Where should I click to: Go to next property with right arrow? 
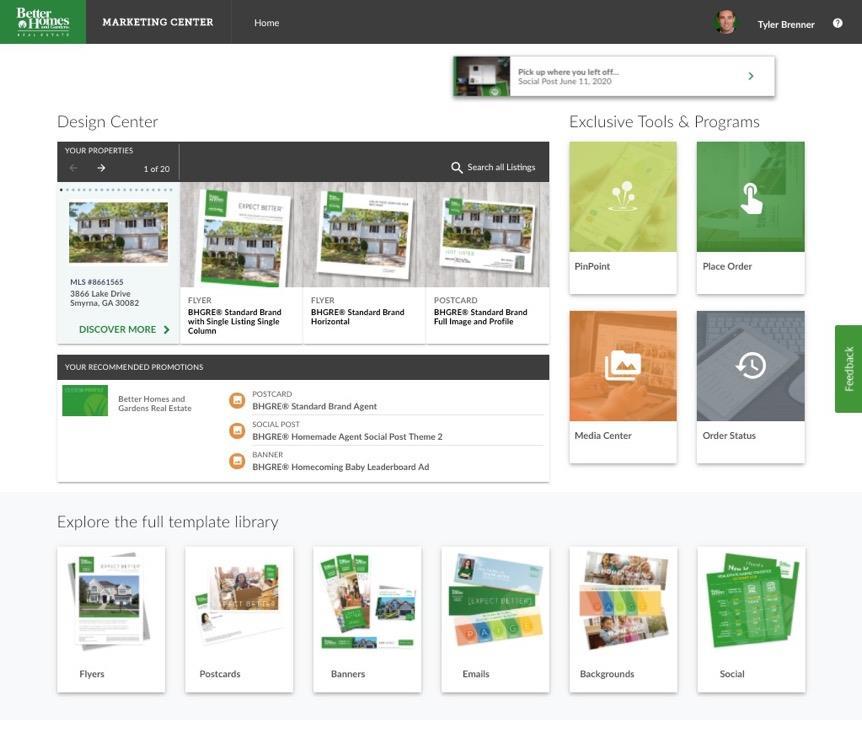[101, 168]
